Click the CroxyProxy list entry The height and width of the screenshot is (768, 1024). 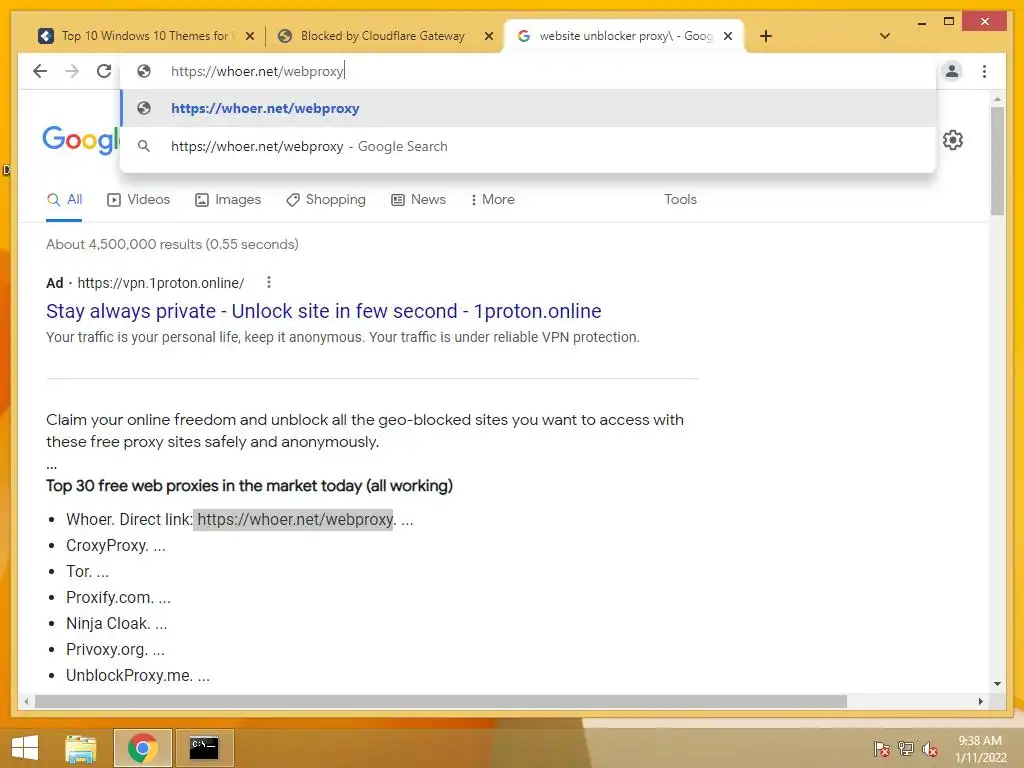[116, 546]
